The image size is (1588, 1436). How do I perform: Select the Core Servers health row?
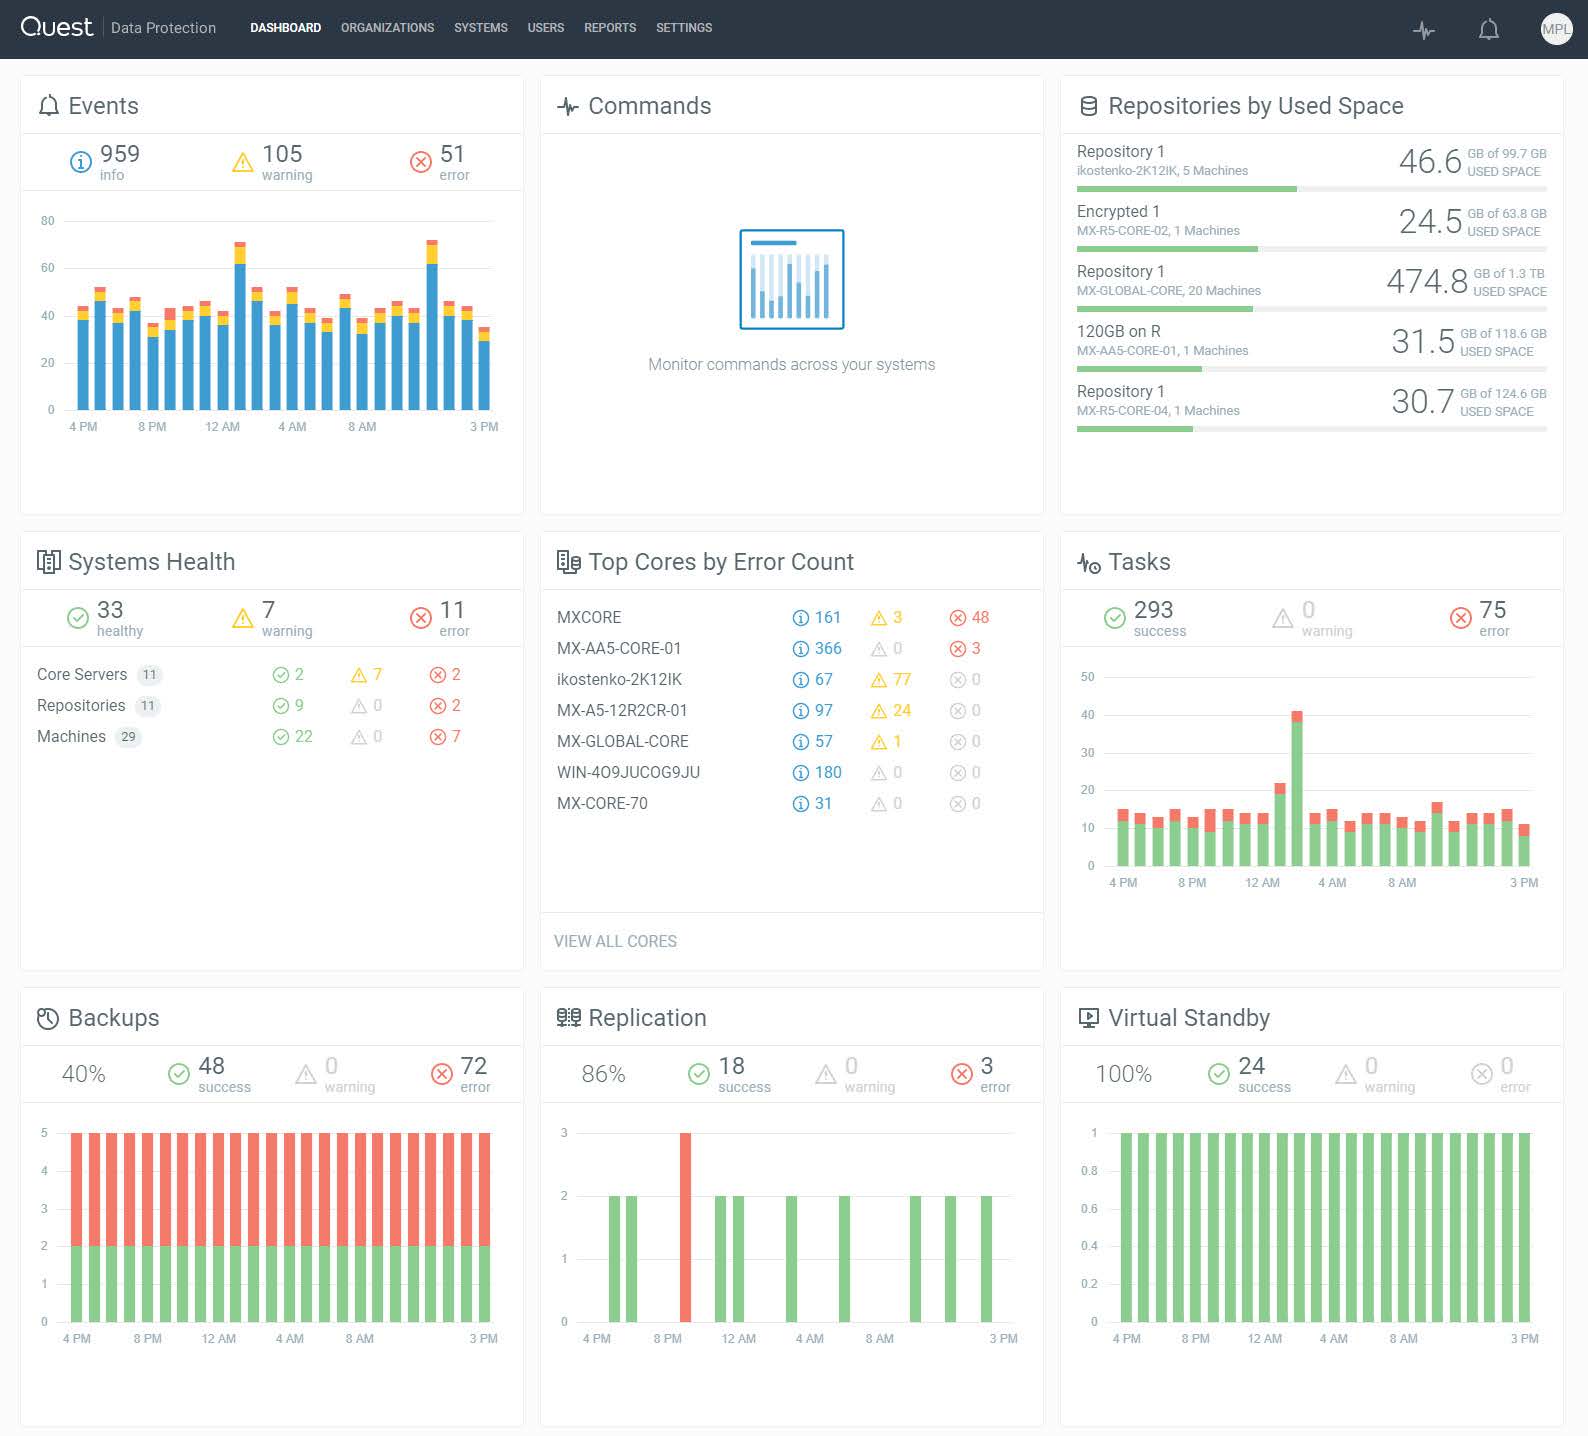(82, 674)
